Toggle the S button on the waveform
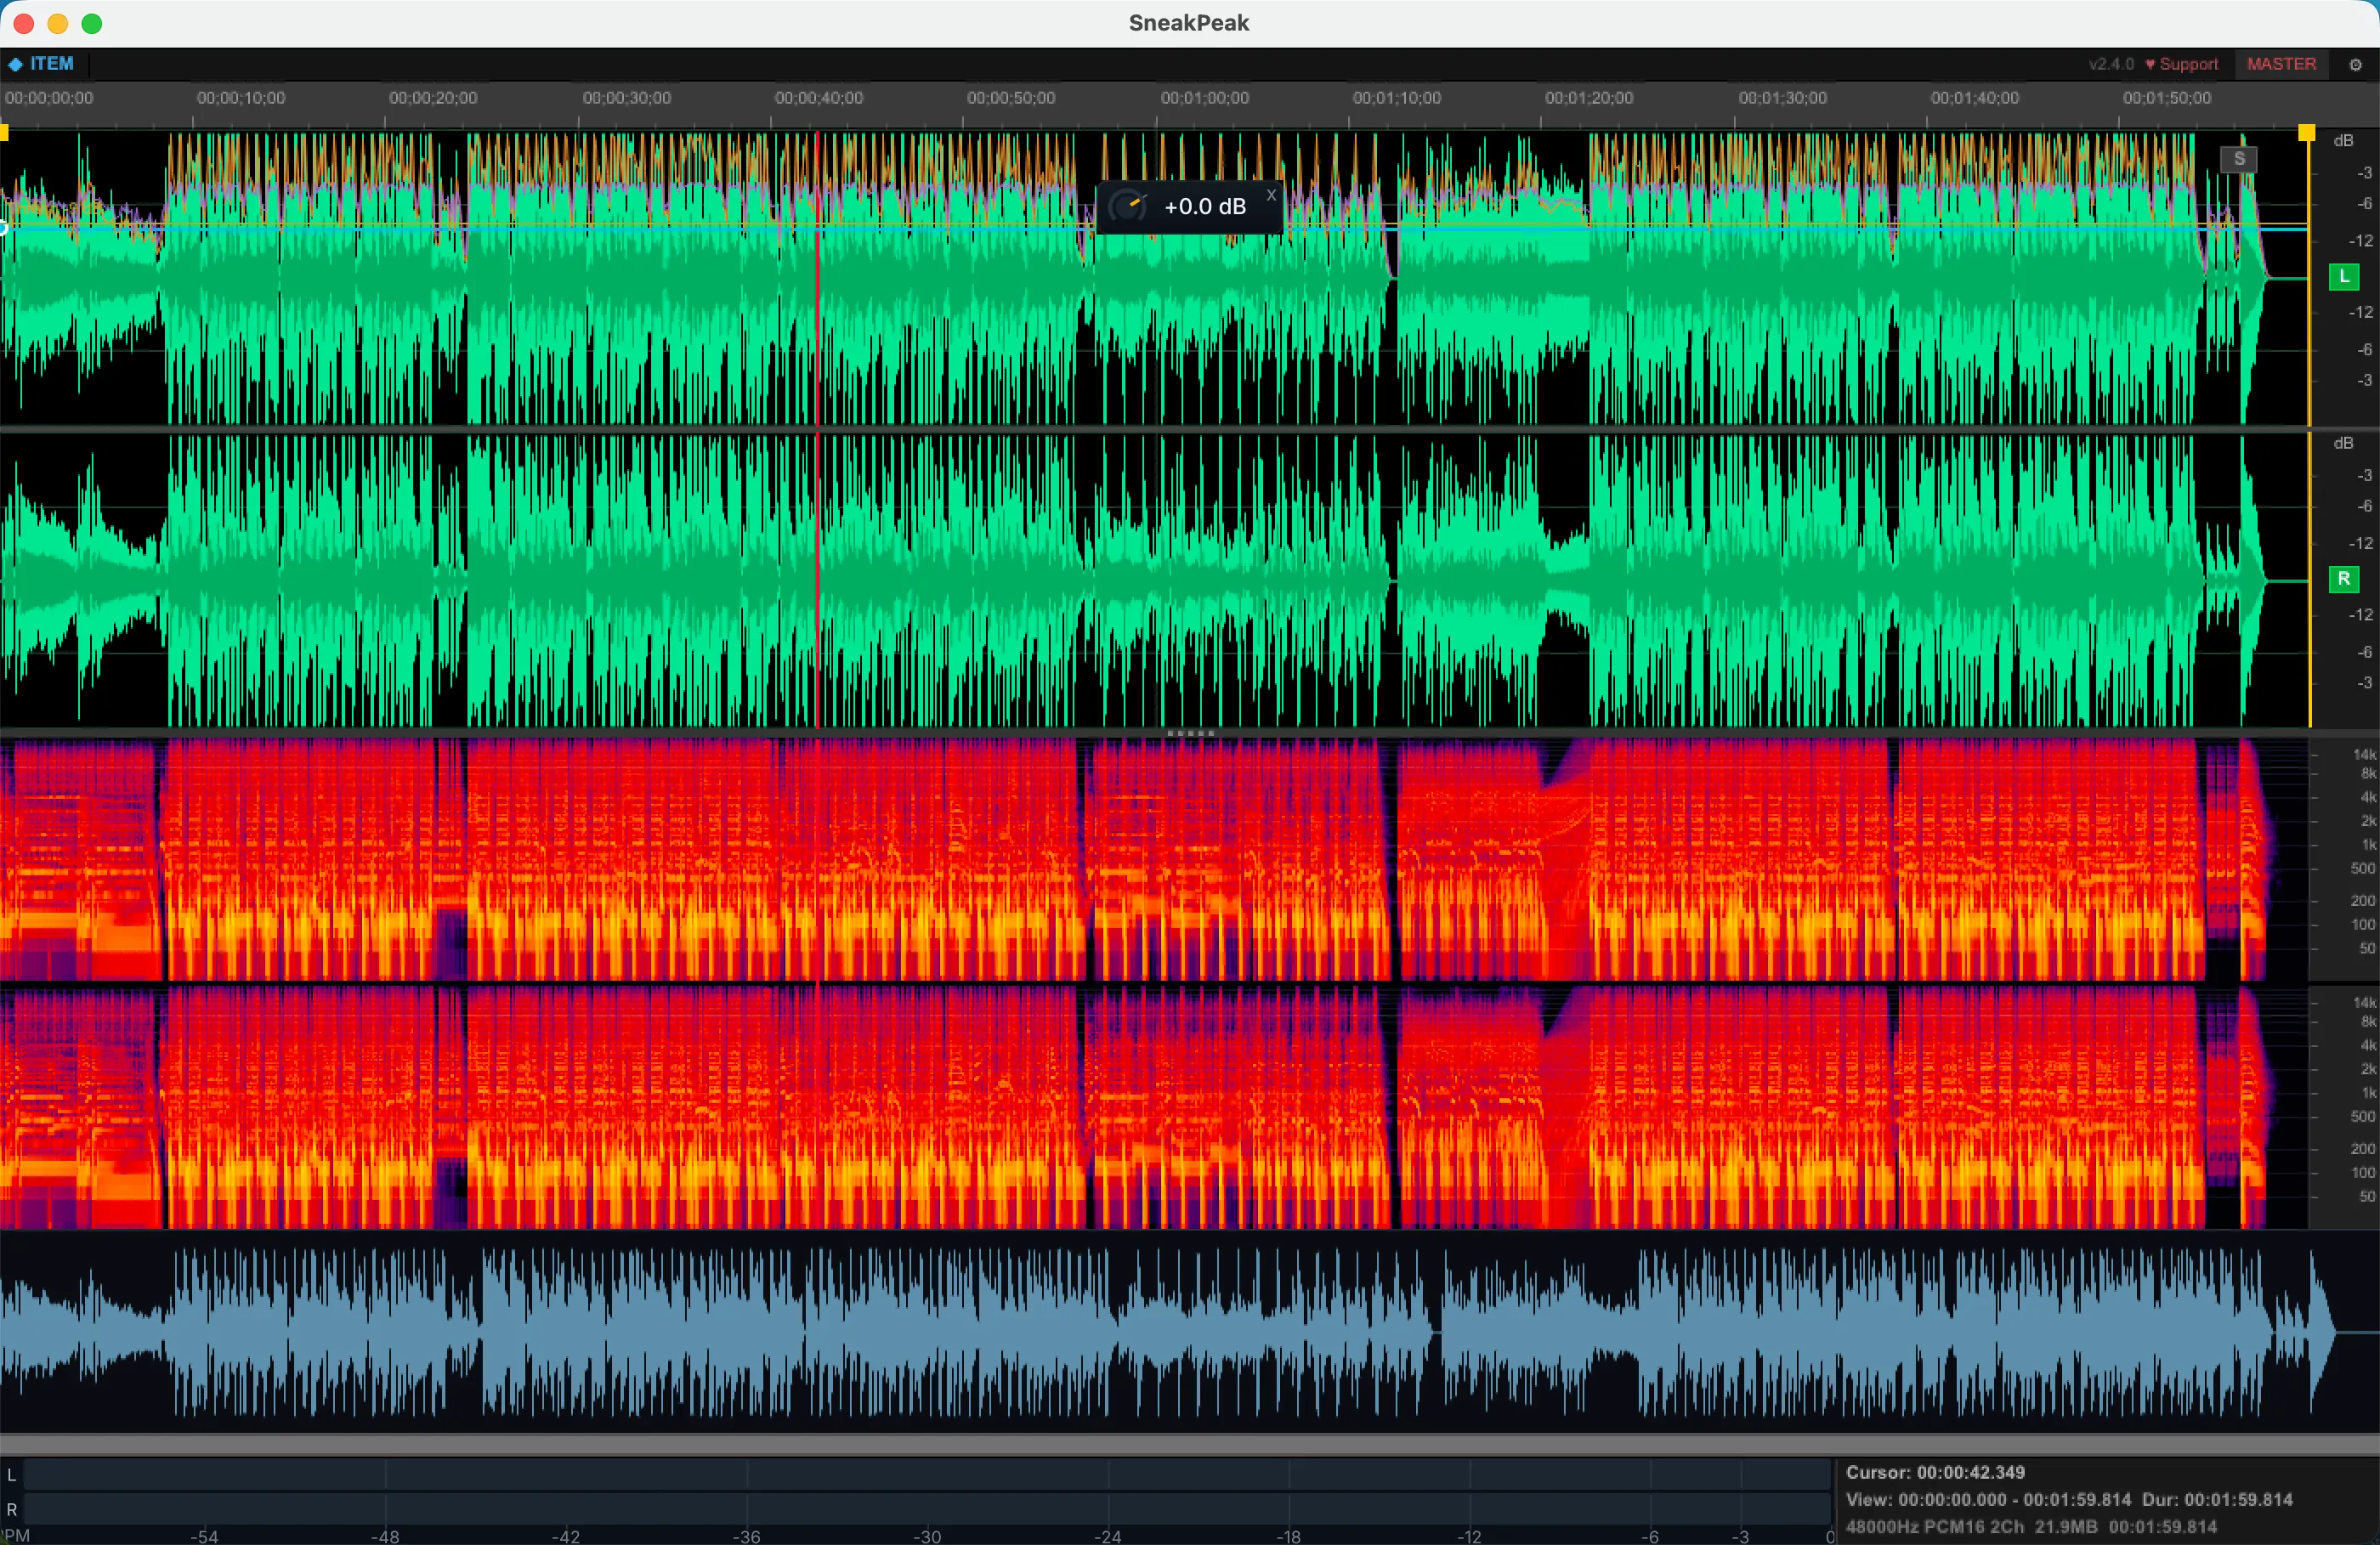Image resolution: width=2380 pixels, height=1545 pixels. (x=2239, y=159)
